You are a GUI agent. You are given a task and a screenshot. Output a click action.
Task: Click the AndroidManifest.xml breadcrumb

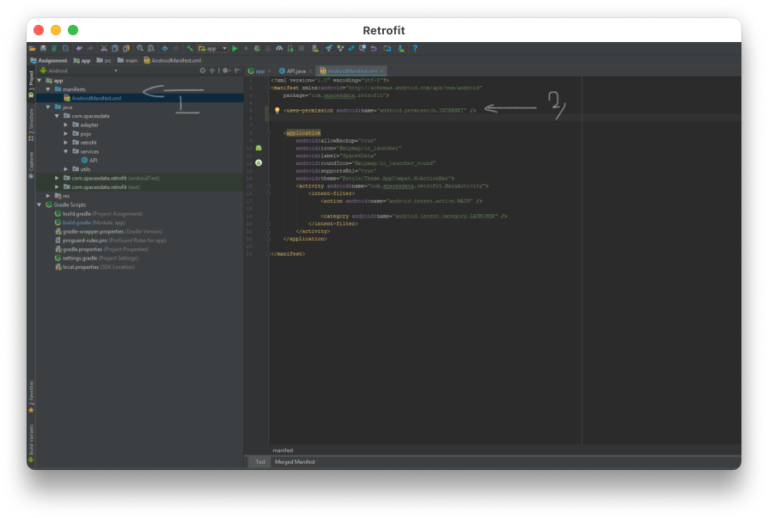tap(172, 61)
